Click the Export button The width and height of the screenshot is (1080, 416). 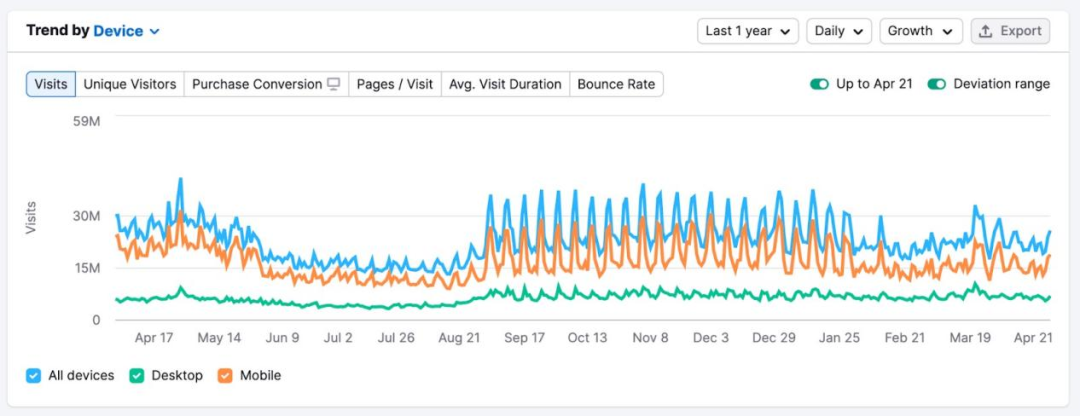pyautogui.click(x=1010, y=31)
